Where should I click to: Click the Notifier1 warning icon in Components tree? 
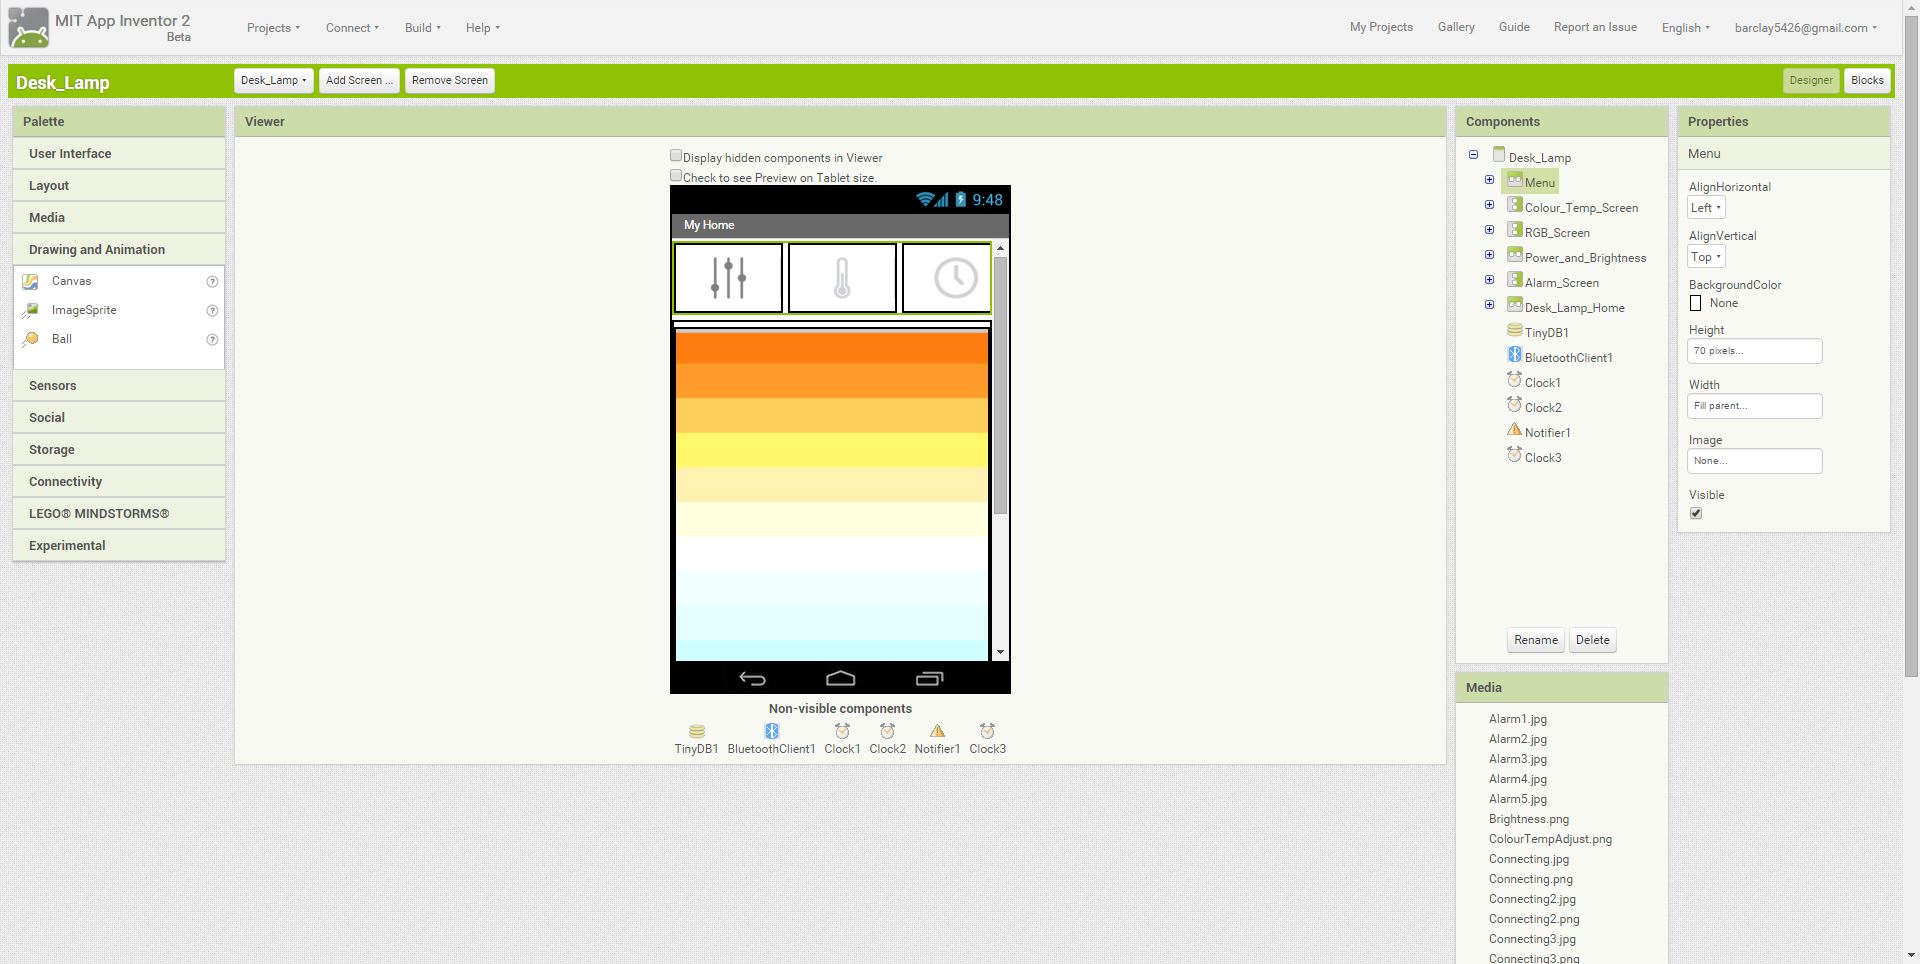pyautogui.click(x=1514, y=430)
